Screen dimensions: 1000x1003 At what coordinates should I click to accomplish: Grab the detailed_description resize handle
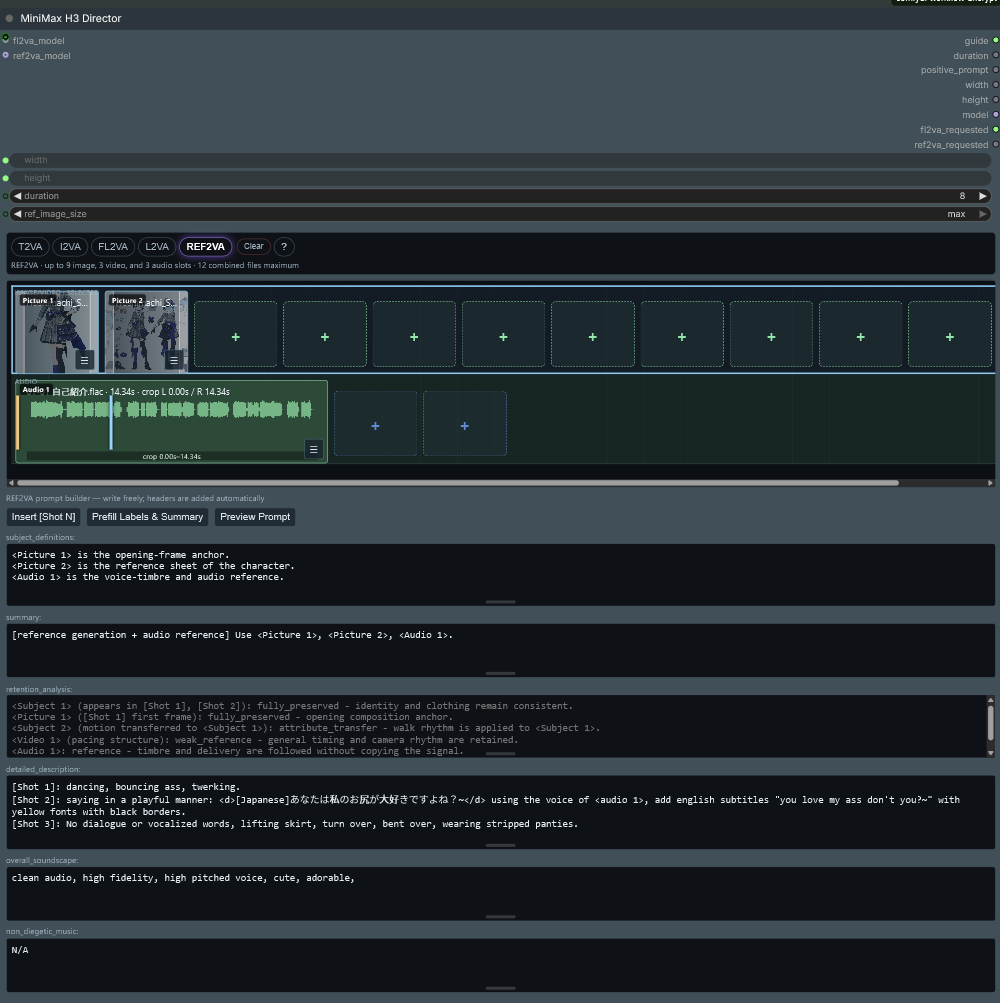tap(500, 846)
